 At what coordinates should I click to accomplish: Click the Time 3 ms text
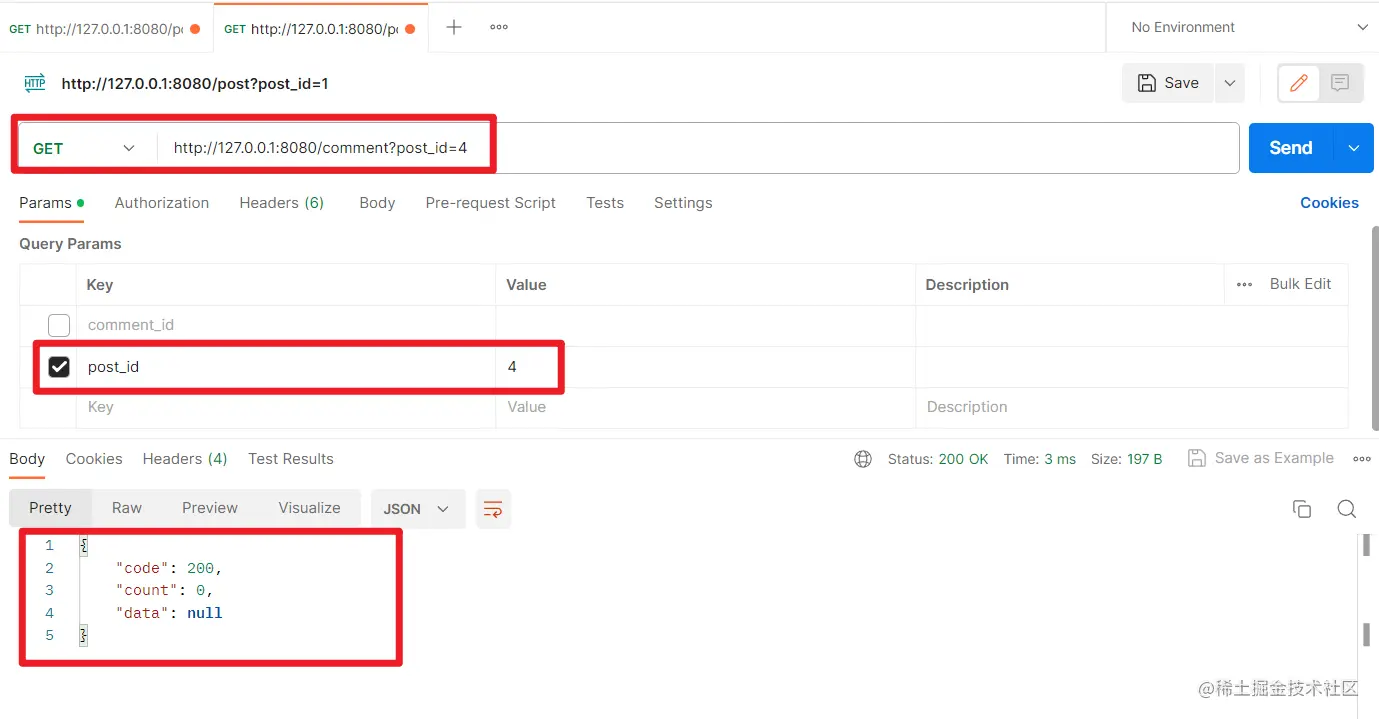coord(1040,459)
